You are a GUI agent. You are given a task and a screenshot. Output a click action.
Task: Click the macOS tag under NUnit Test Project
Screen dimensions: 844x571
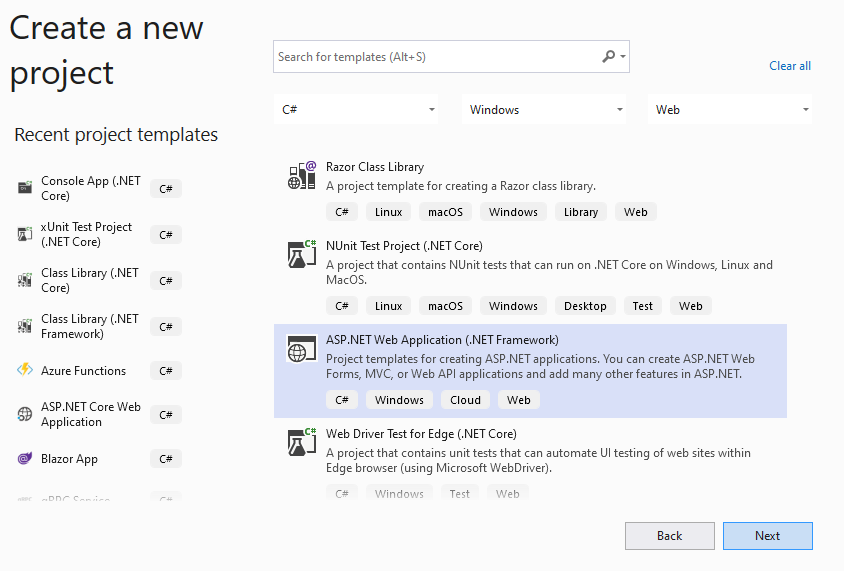tap(445, 306)
